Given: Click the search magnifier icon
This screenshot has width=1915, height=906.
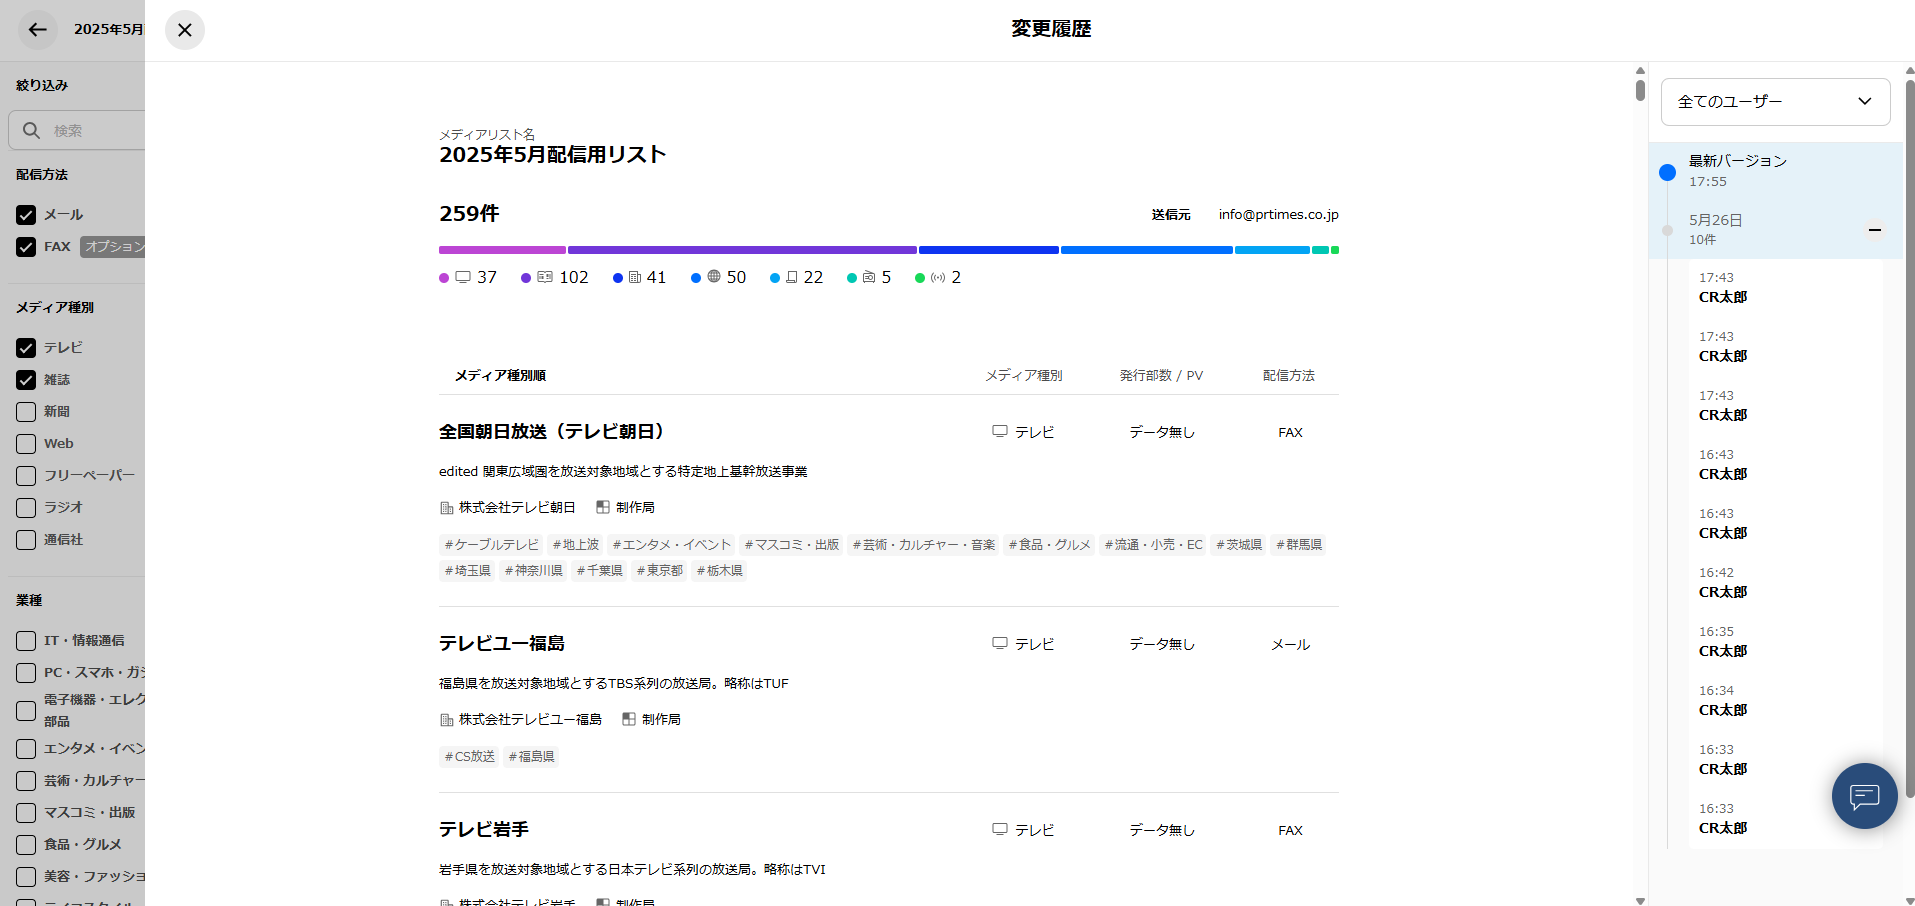Looking at the screenshot, I should (x=32, y=131).
